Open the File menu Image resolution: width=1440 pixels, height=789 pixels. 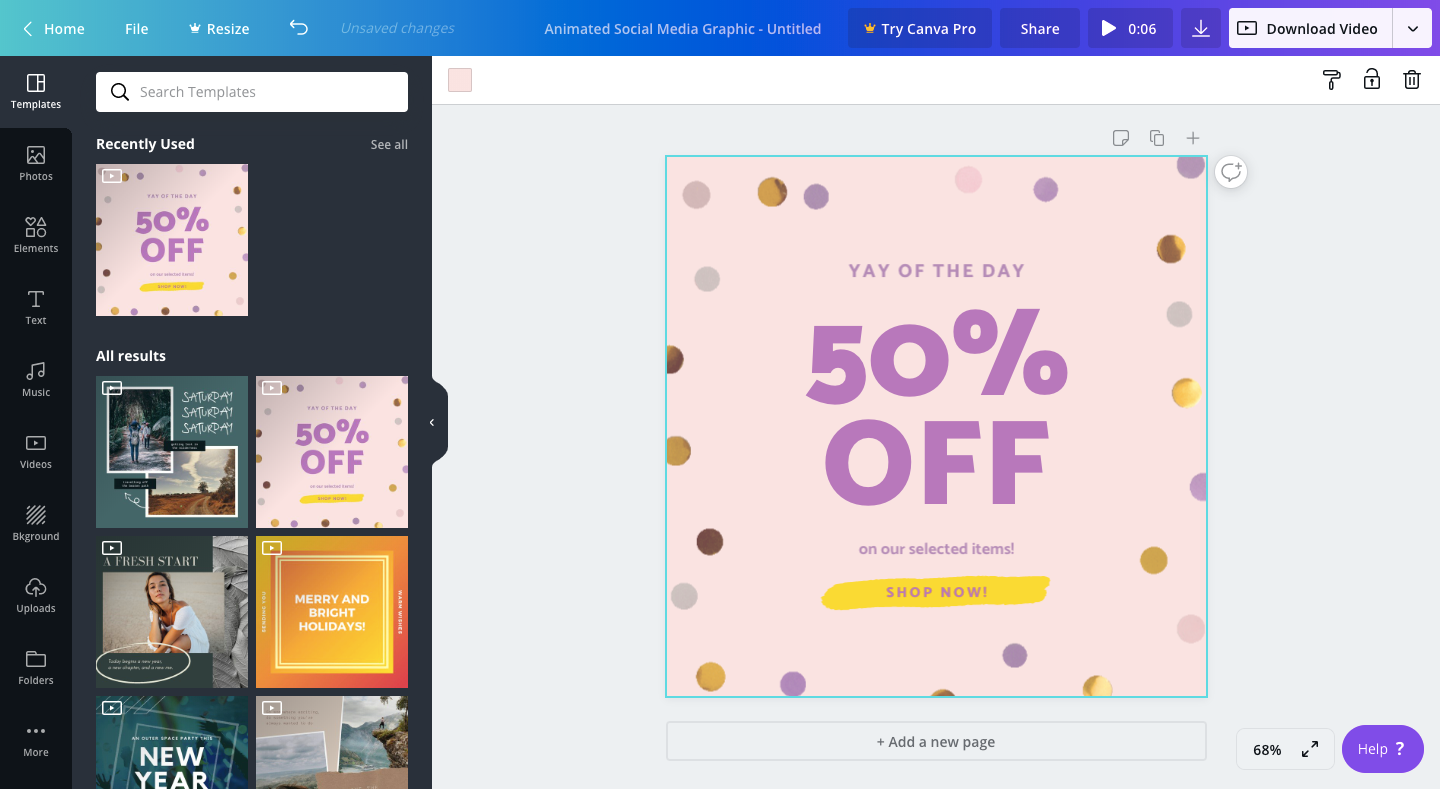click(137, 28)
